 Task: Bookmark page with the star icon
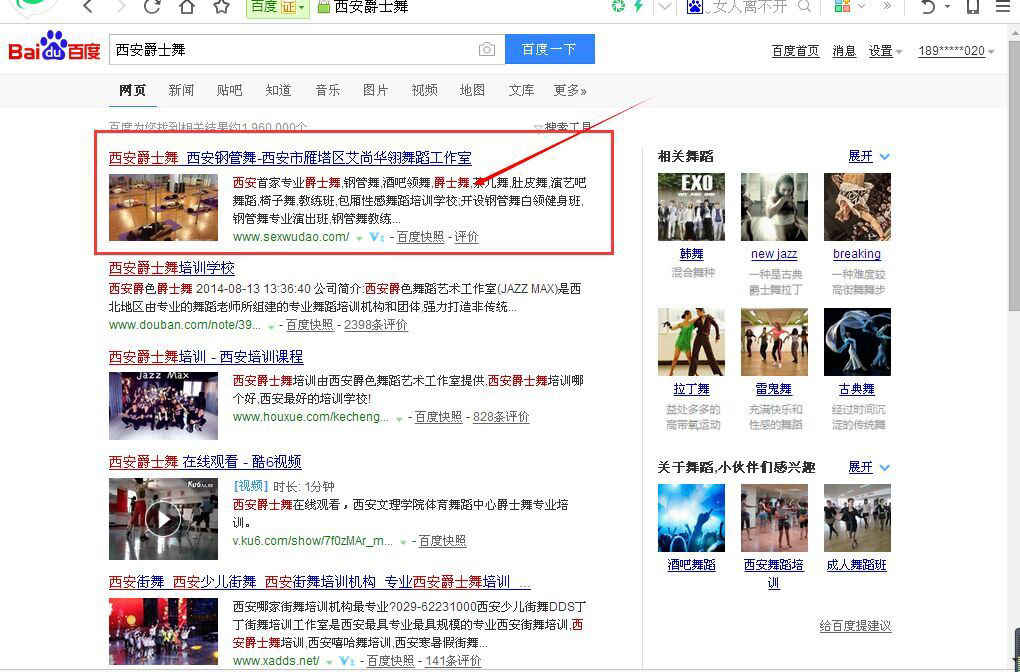point(222,7)
